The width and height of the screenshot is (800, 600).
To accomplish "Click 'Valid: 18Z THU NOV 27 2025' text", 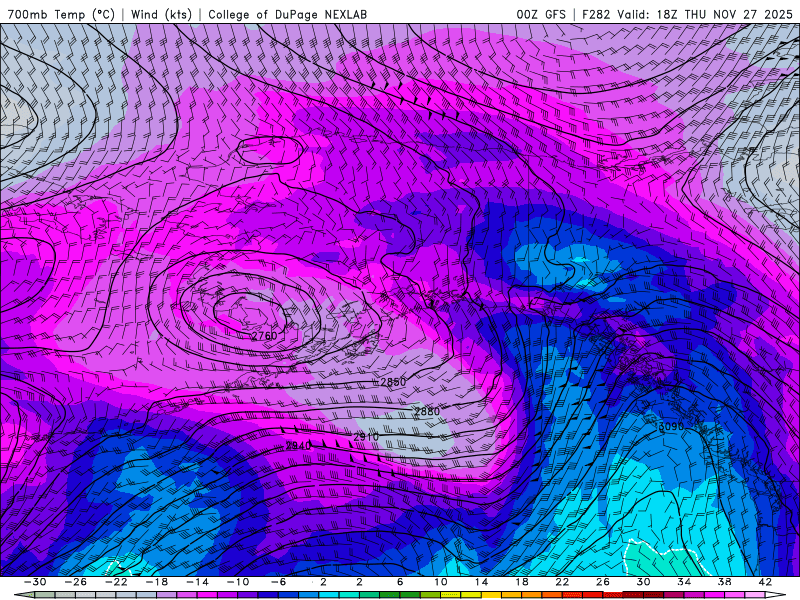I will (x=705, y=14).
